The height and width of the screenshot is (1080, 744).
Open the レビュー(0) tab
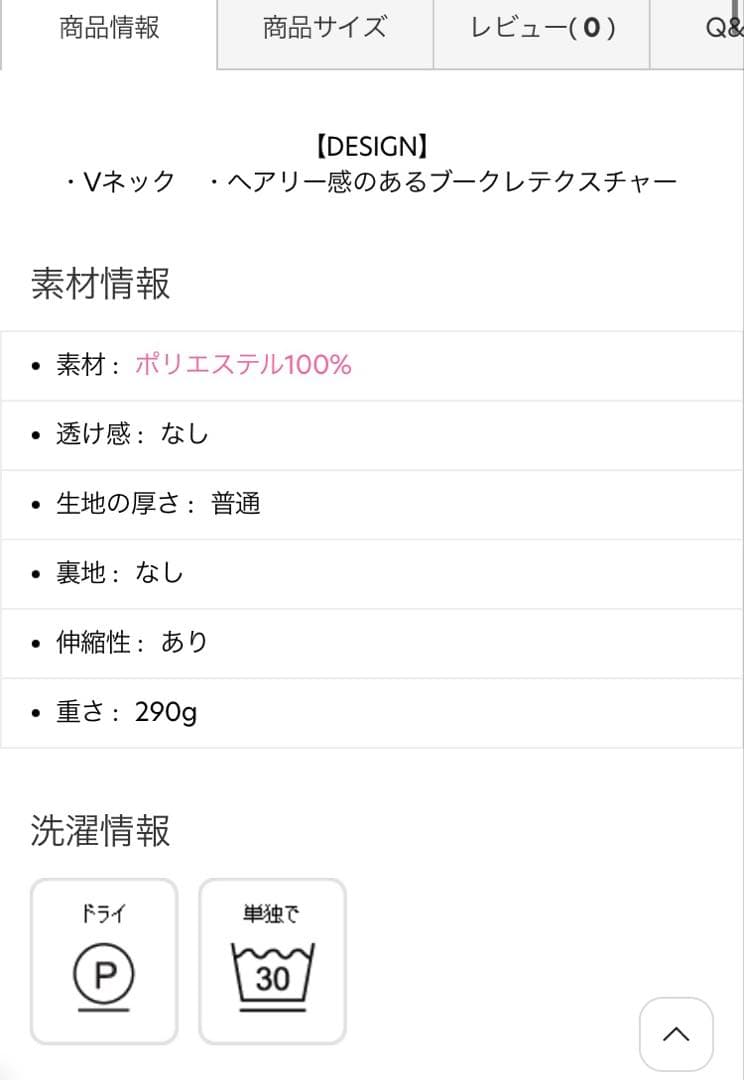tap(542, 28)
